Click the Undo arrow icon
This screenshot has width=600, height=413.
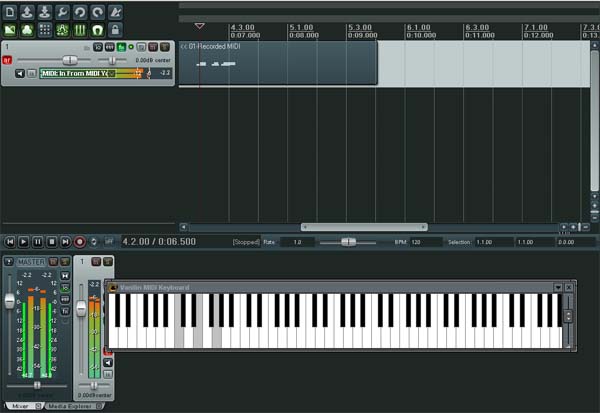pyautogui.click(x=80, y=12)
